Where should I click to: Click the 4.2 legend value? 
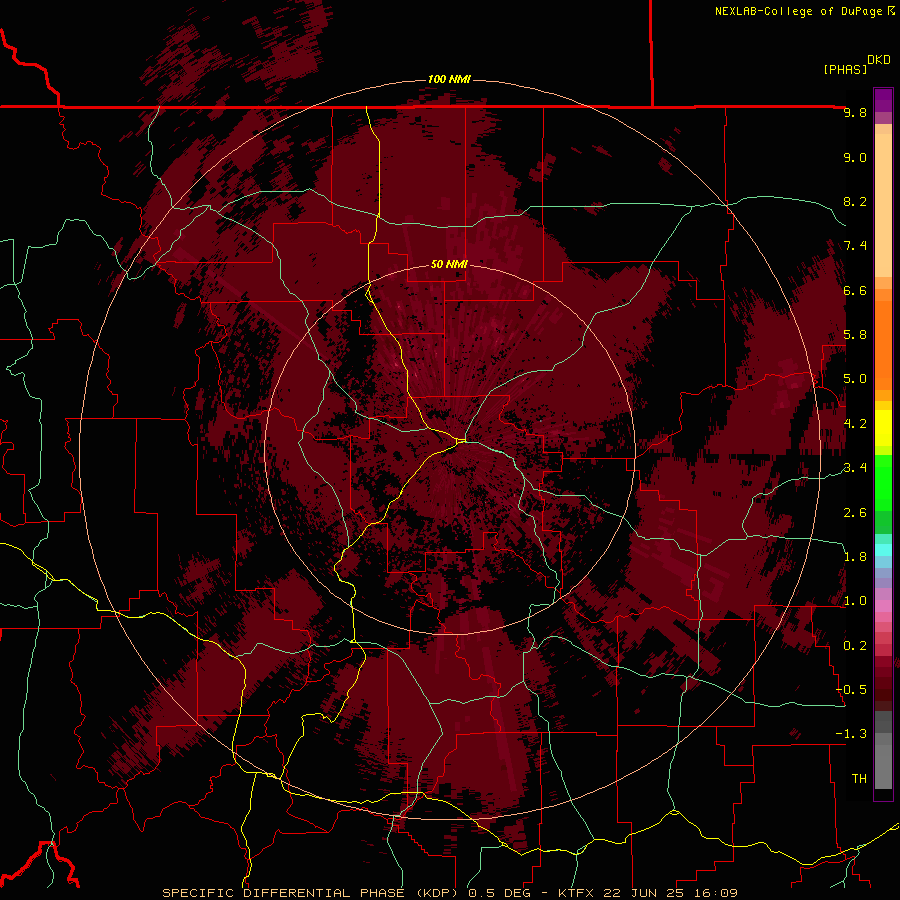coord(855,424)
